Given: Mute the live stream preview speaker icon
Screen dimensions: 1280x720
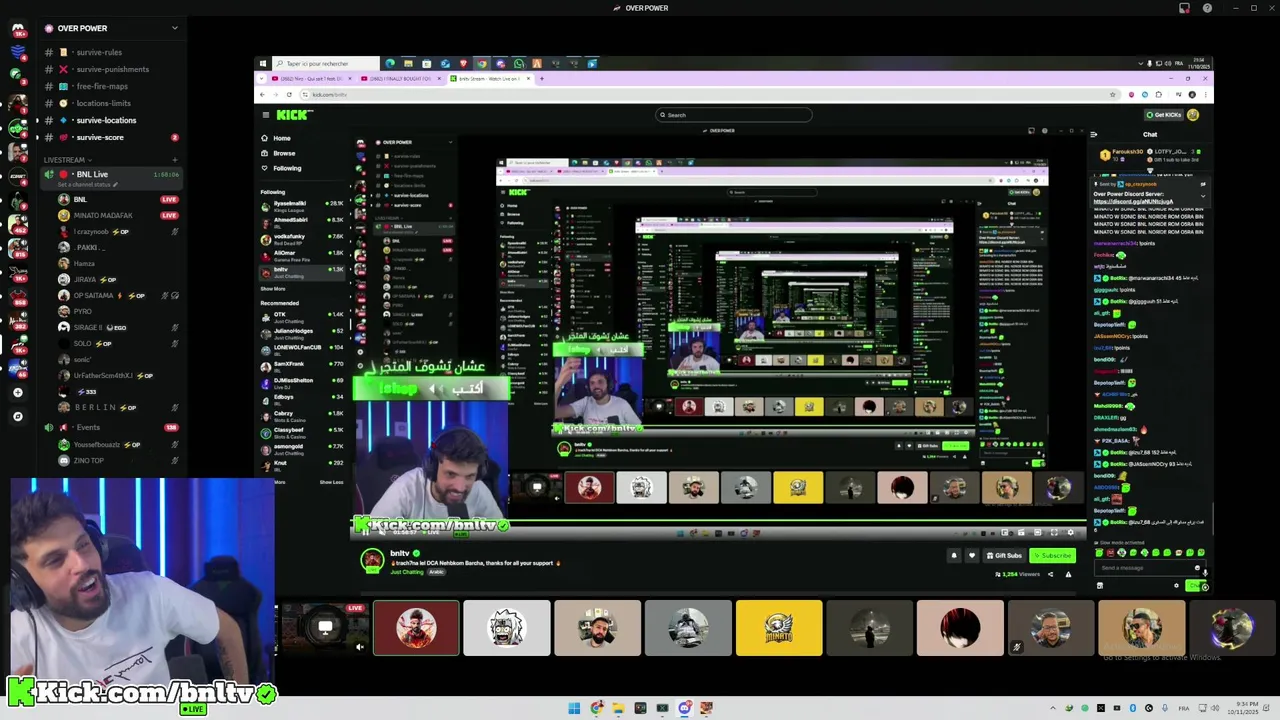Looking at the screenshot, I should [360, 647].
